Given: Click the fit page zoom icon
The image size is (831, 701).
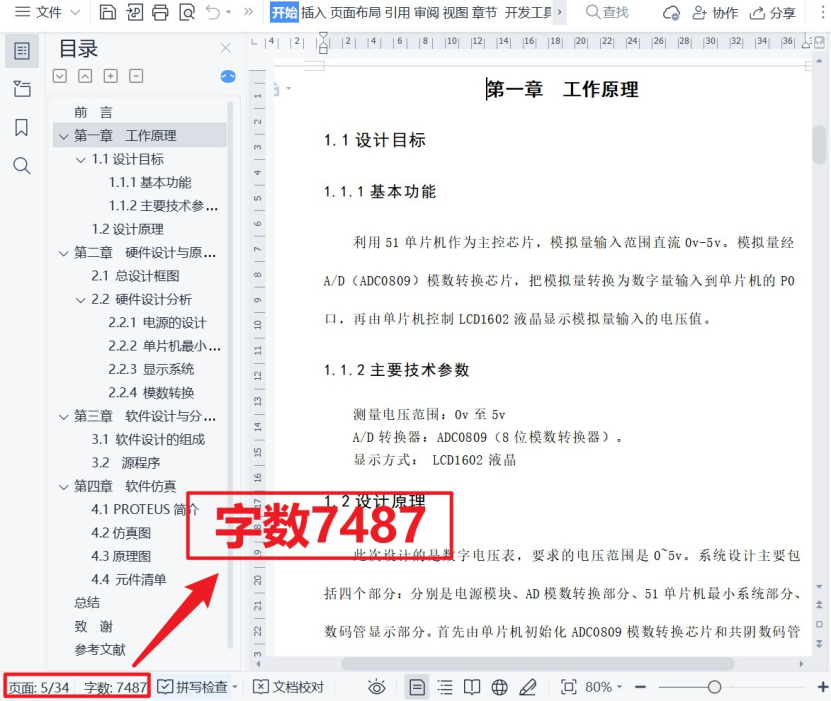Looking at the screenshot, I should (569, 687).
